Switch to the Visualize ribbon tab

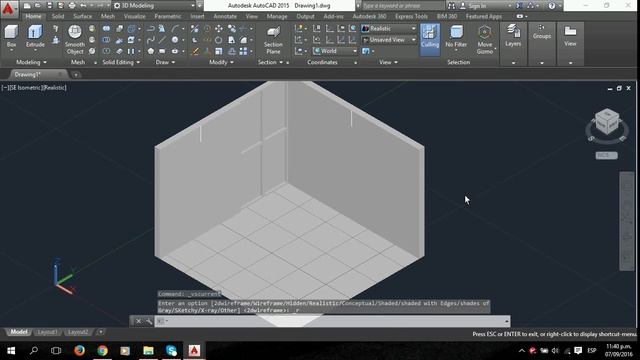point(134,16)
